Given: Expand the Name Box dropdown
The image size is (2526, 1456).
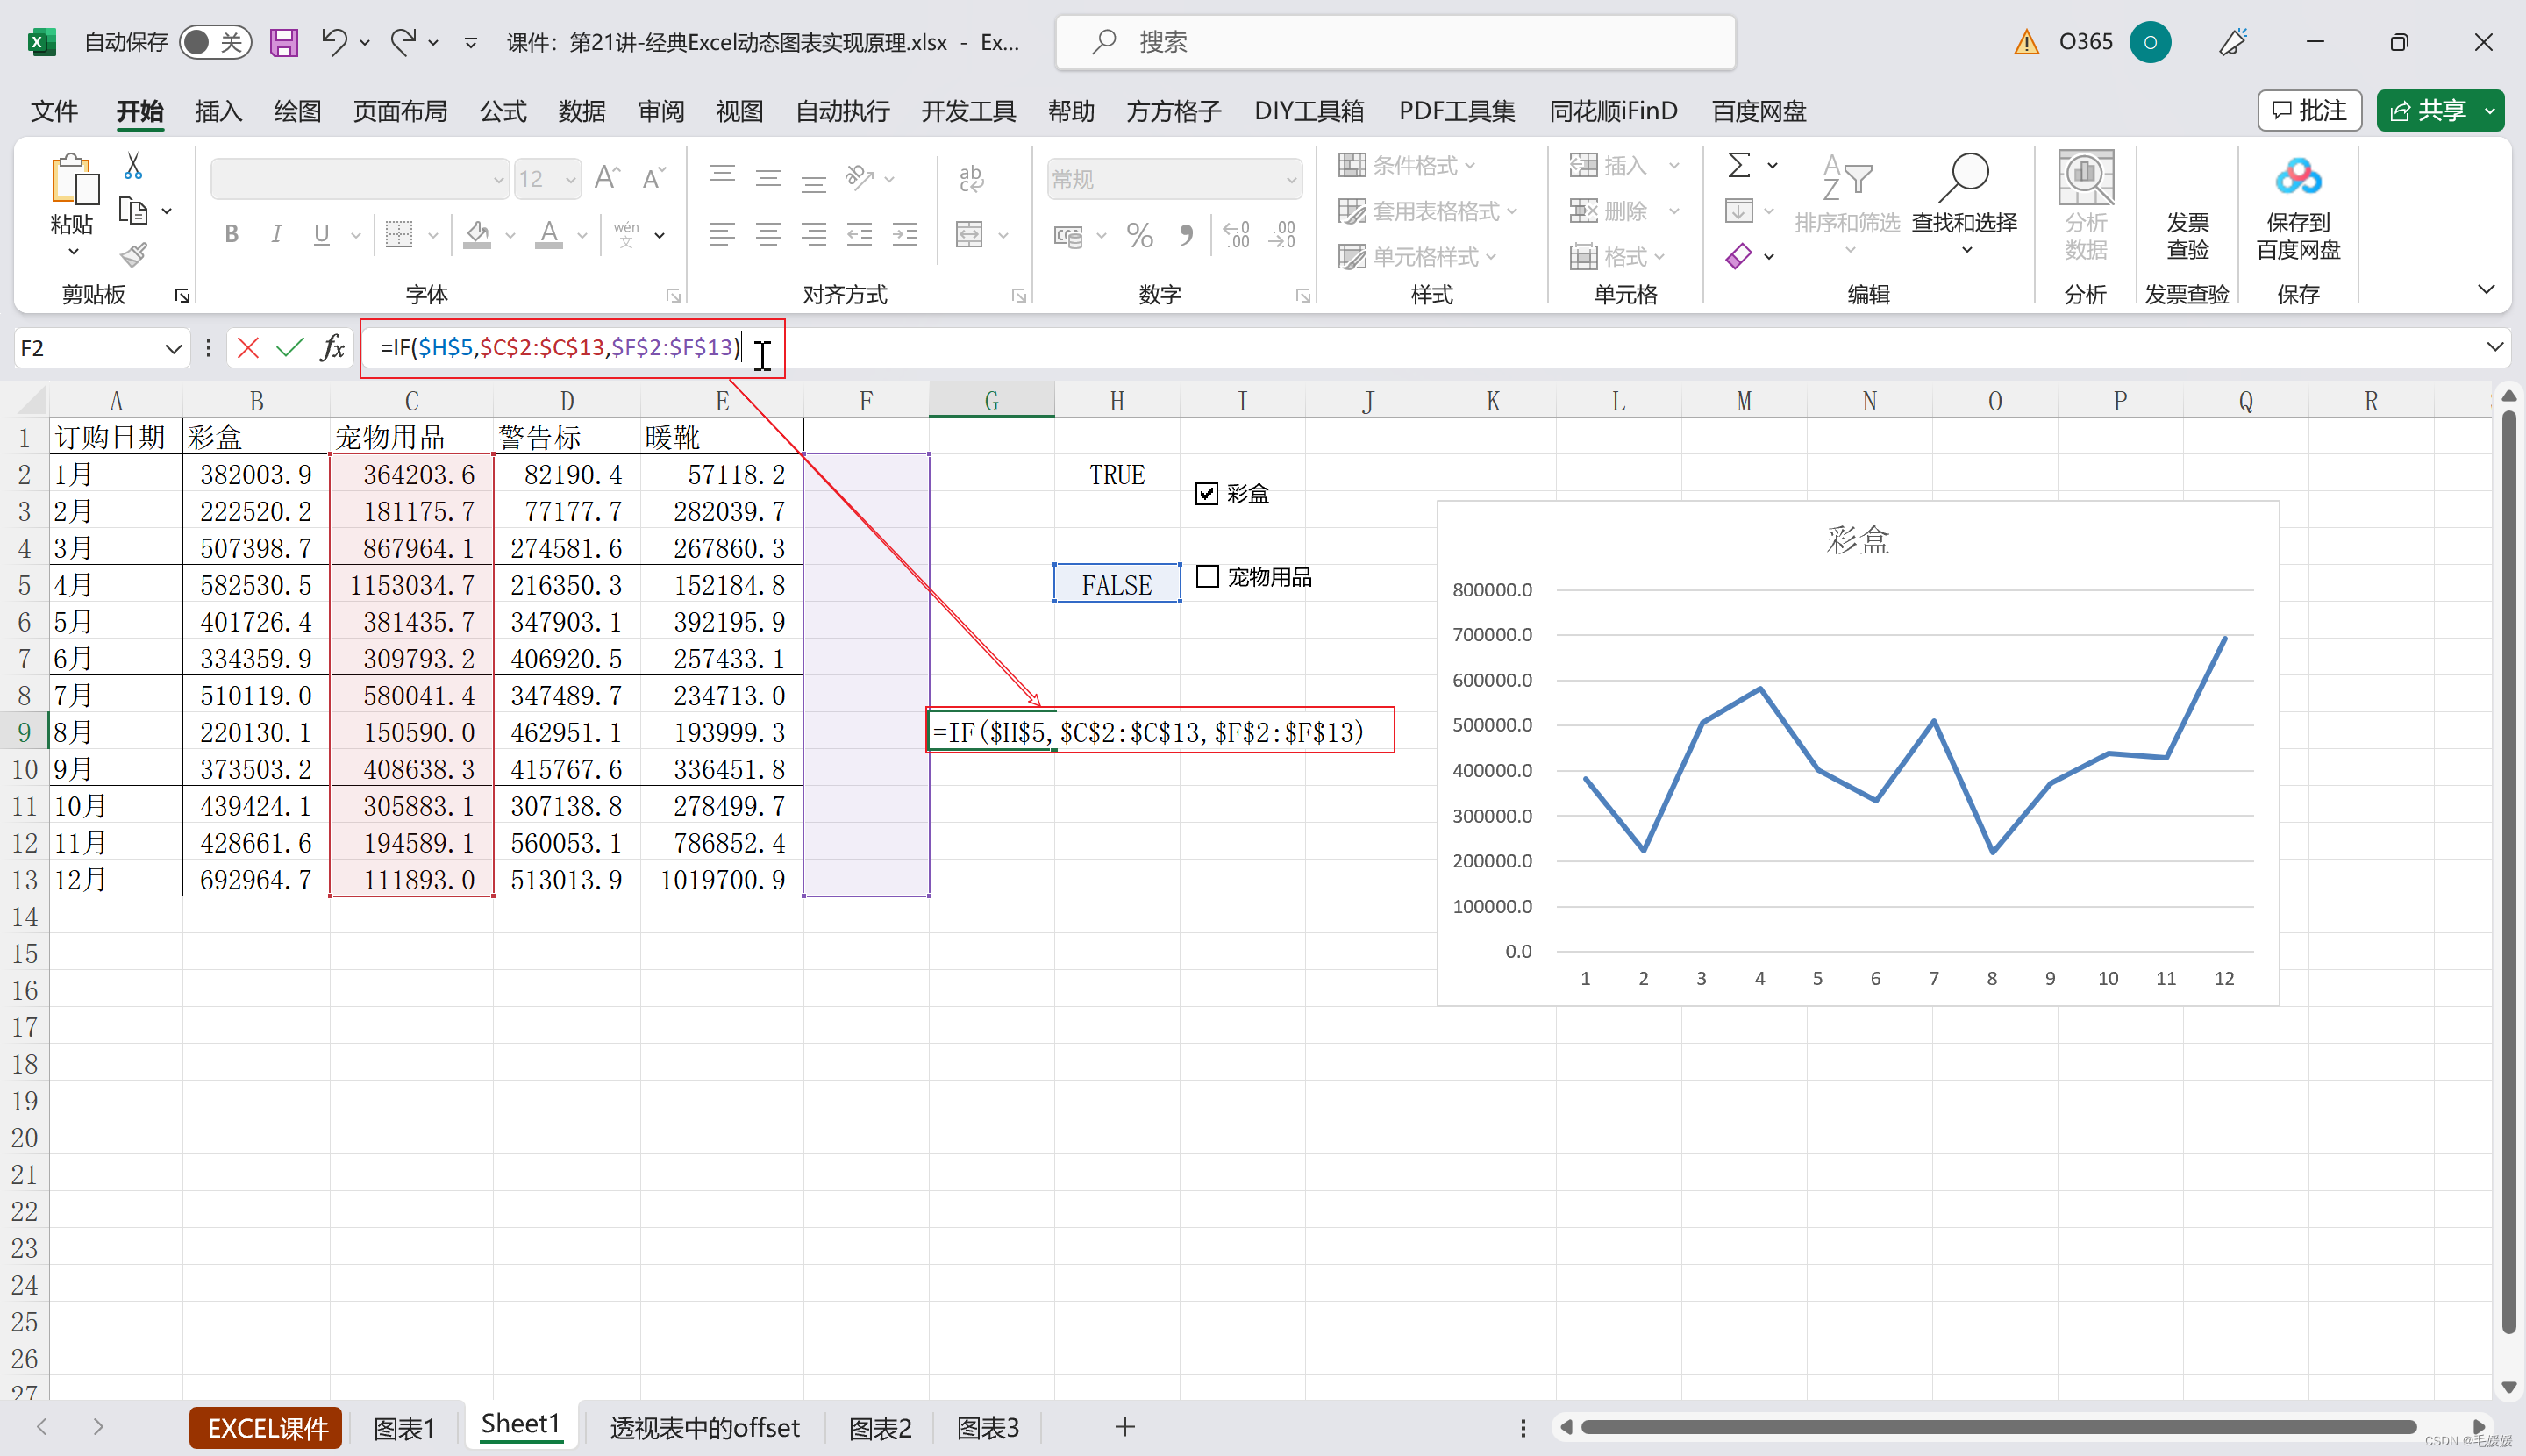Looking at the screenshot, I should (x=173, y=348).
